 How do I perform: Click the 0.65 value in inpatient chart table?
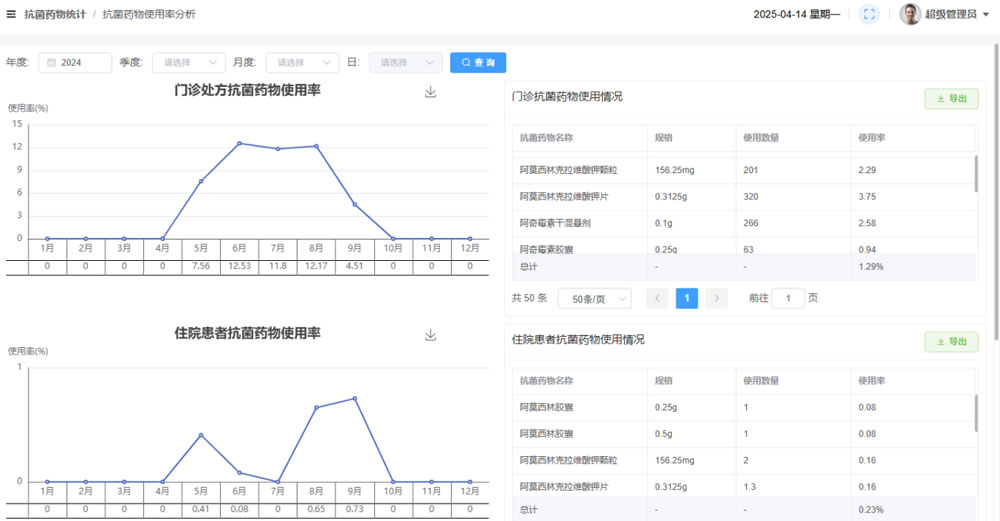[x=316, y=509]
